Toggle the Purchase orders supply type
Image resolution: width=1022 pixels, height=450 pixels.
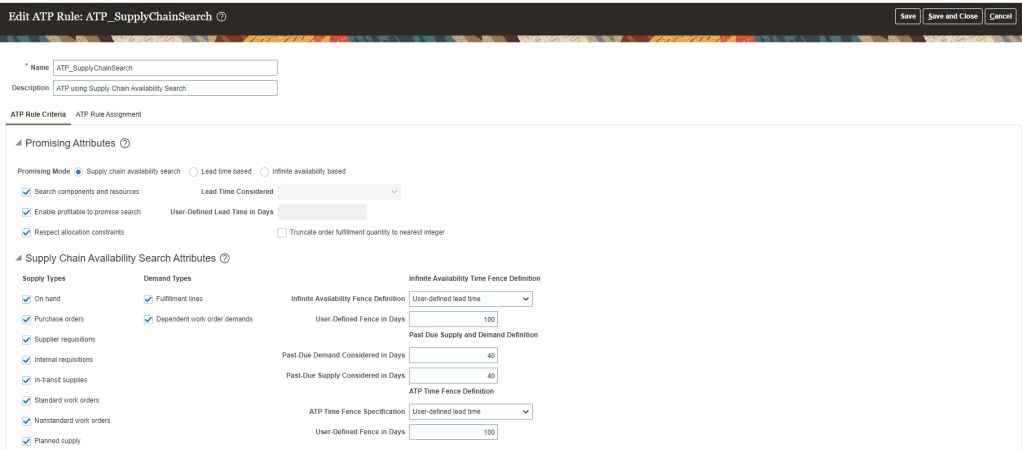[26, 319]
